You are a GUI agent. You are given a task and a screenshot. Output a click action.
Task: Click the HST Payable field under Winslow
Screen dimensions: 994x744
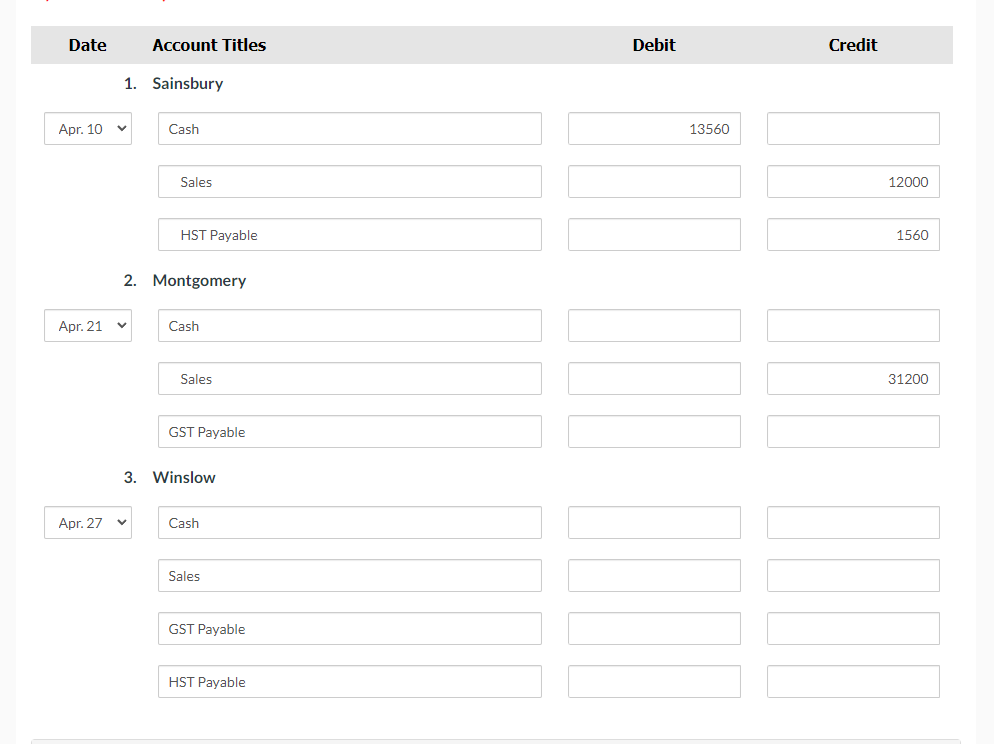(349, 681)
